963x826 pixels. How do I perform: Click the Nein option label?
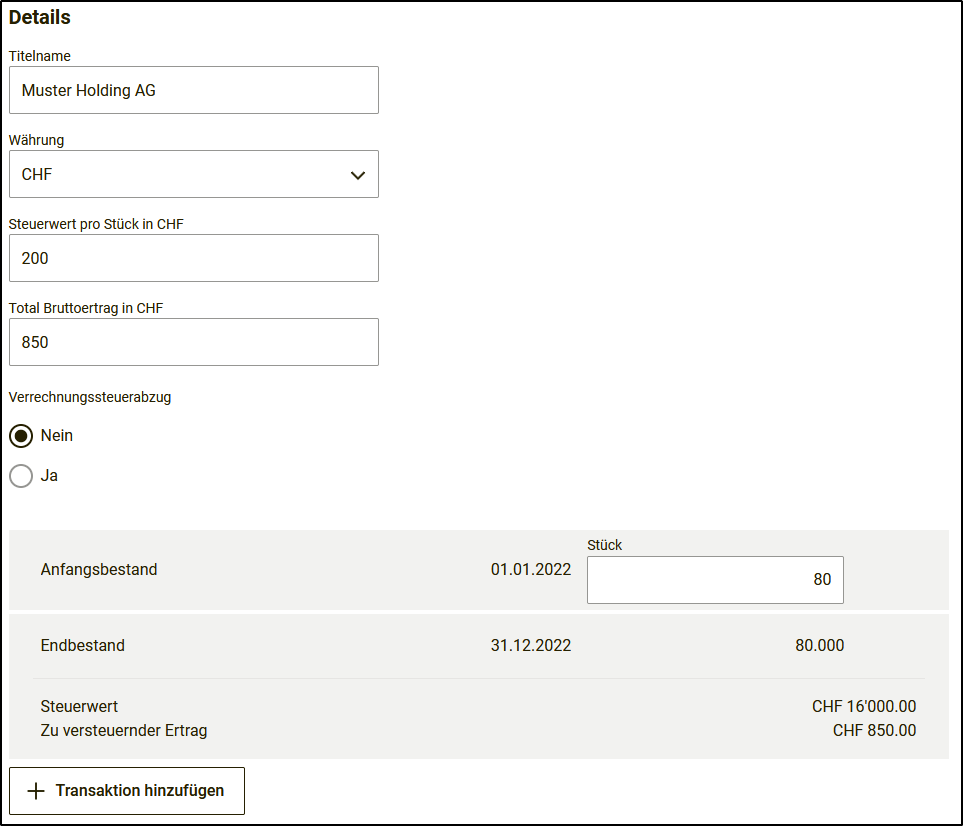coord(57,435)
